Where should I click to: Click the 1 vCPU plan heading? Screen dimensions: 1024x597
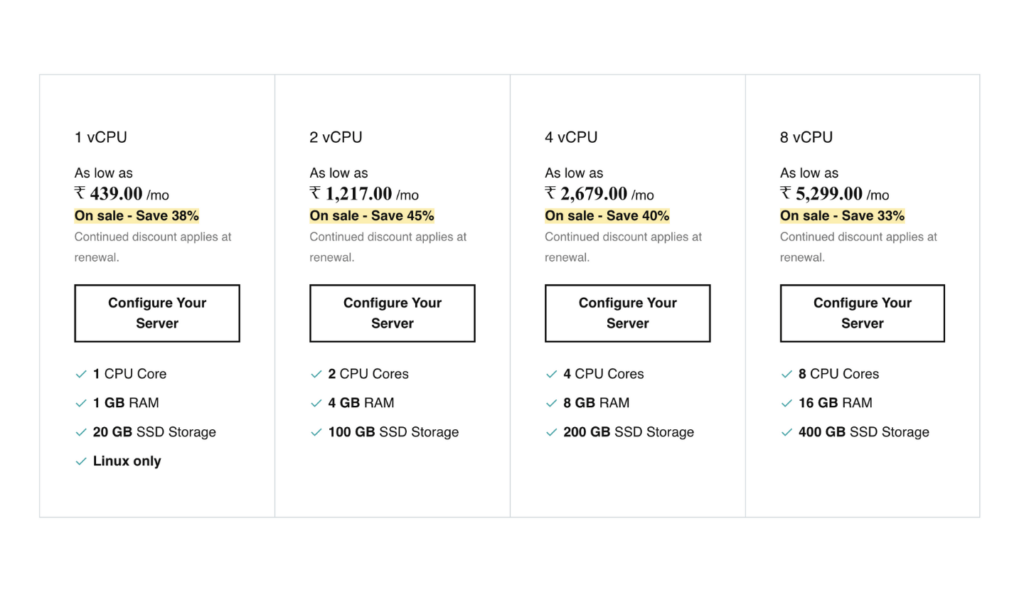[100, 137]
